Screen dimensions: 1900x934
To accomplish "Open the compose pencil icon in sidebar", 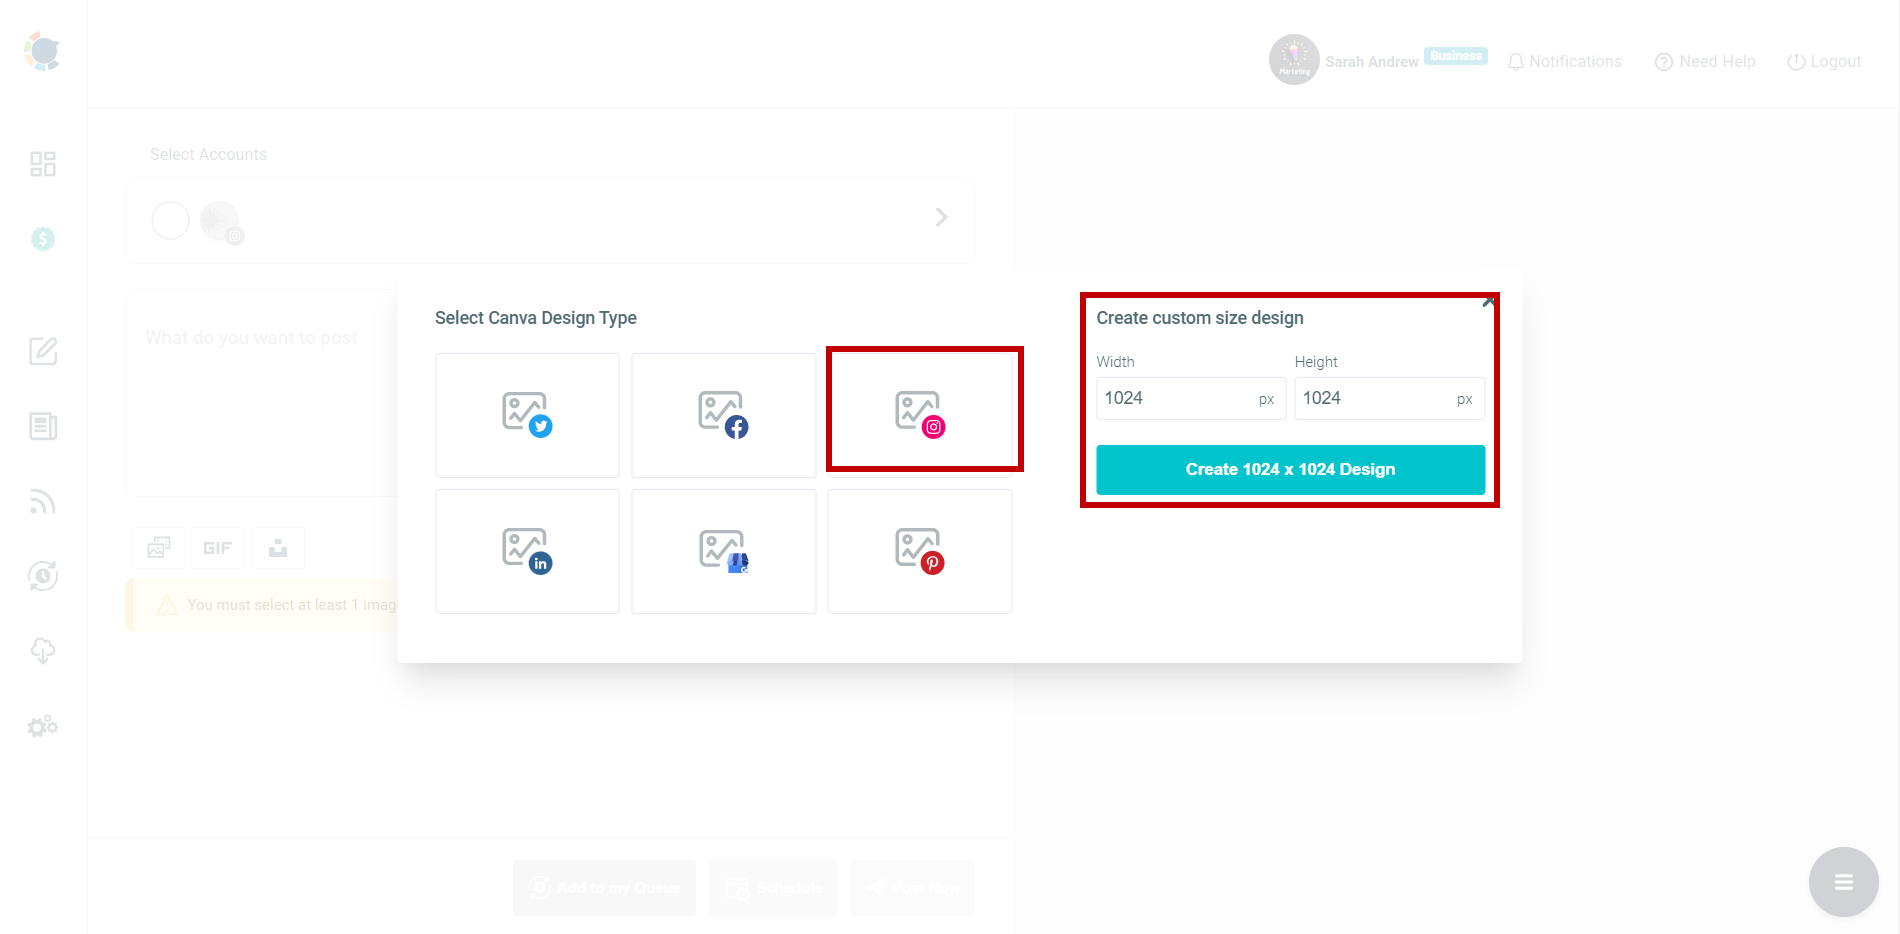I will coord(42,352).
